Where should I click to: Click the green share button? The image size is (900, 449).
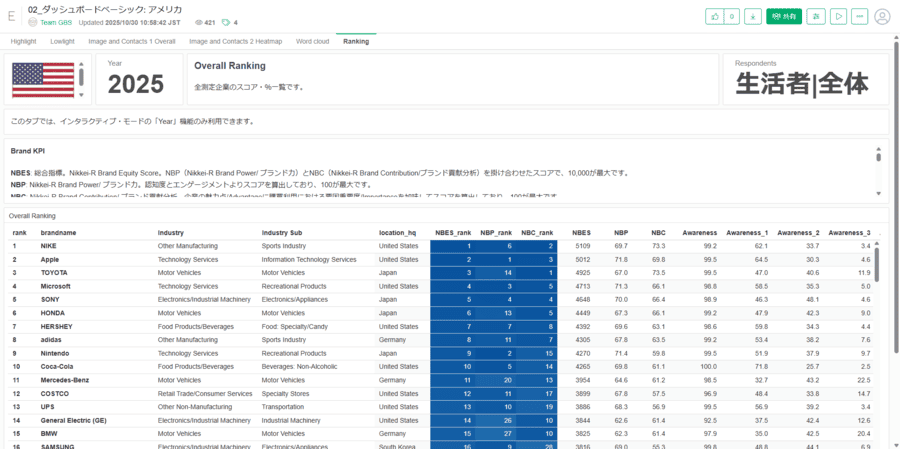tap(784, 17)
